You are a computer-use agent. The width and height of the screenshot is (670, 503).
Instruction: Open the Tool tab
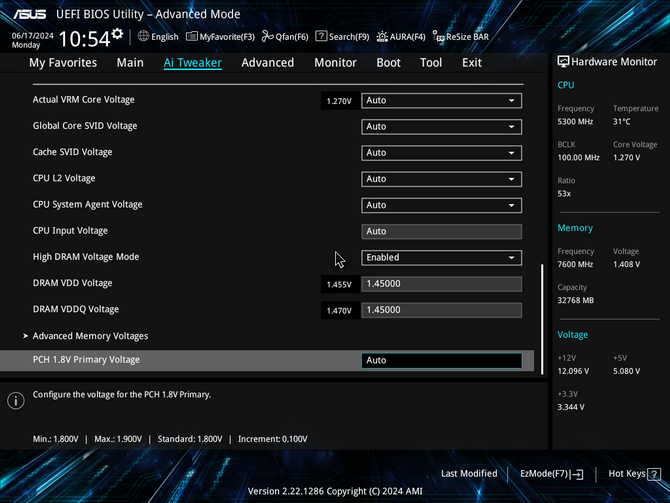[x=431, y=63]
